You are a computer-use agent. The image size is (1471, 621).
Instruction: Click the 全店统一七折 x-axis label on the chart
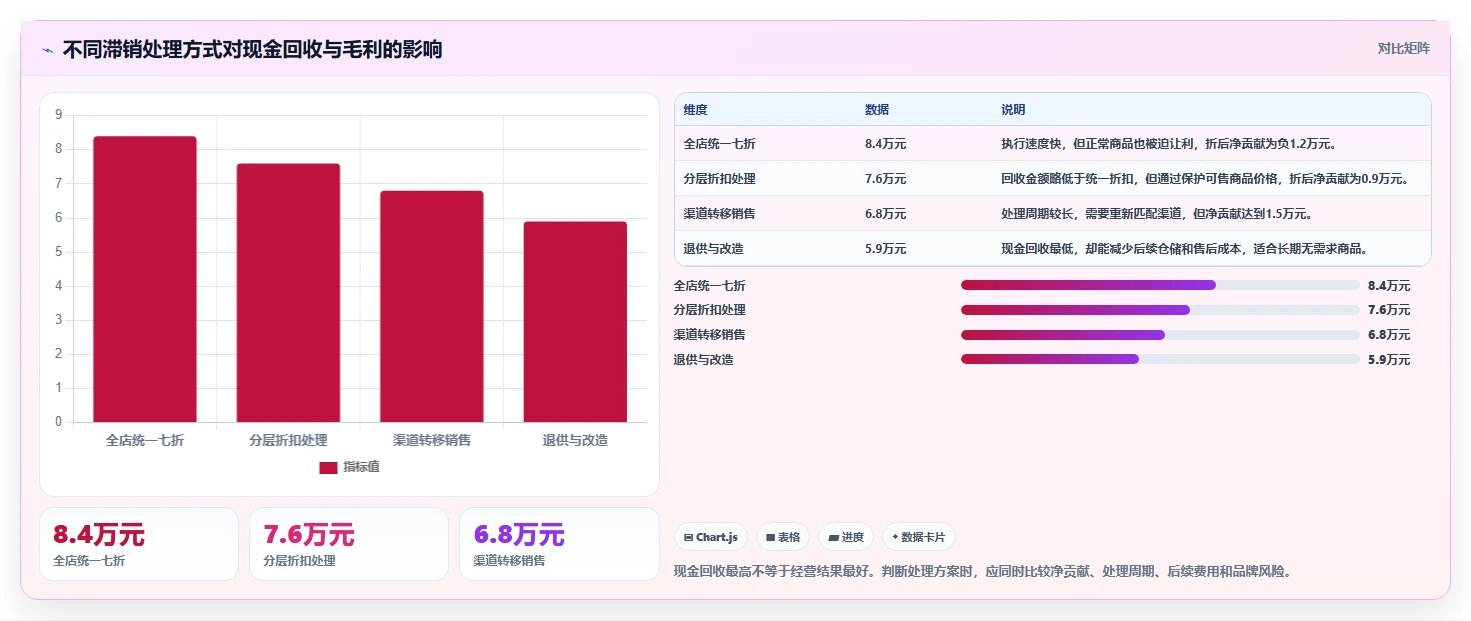145,440
